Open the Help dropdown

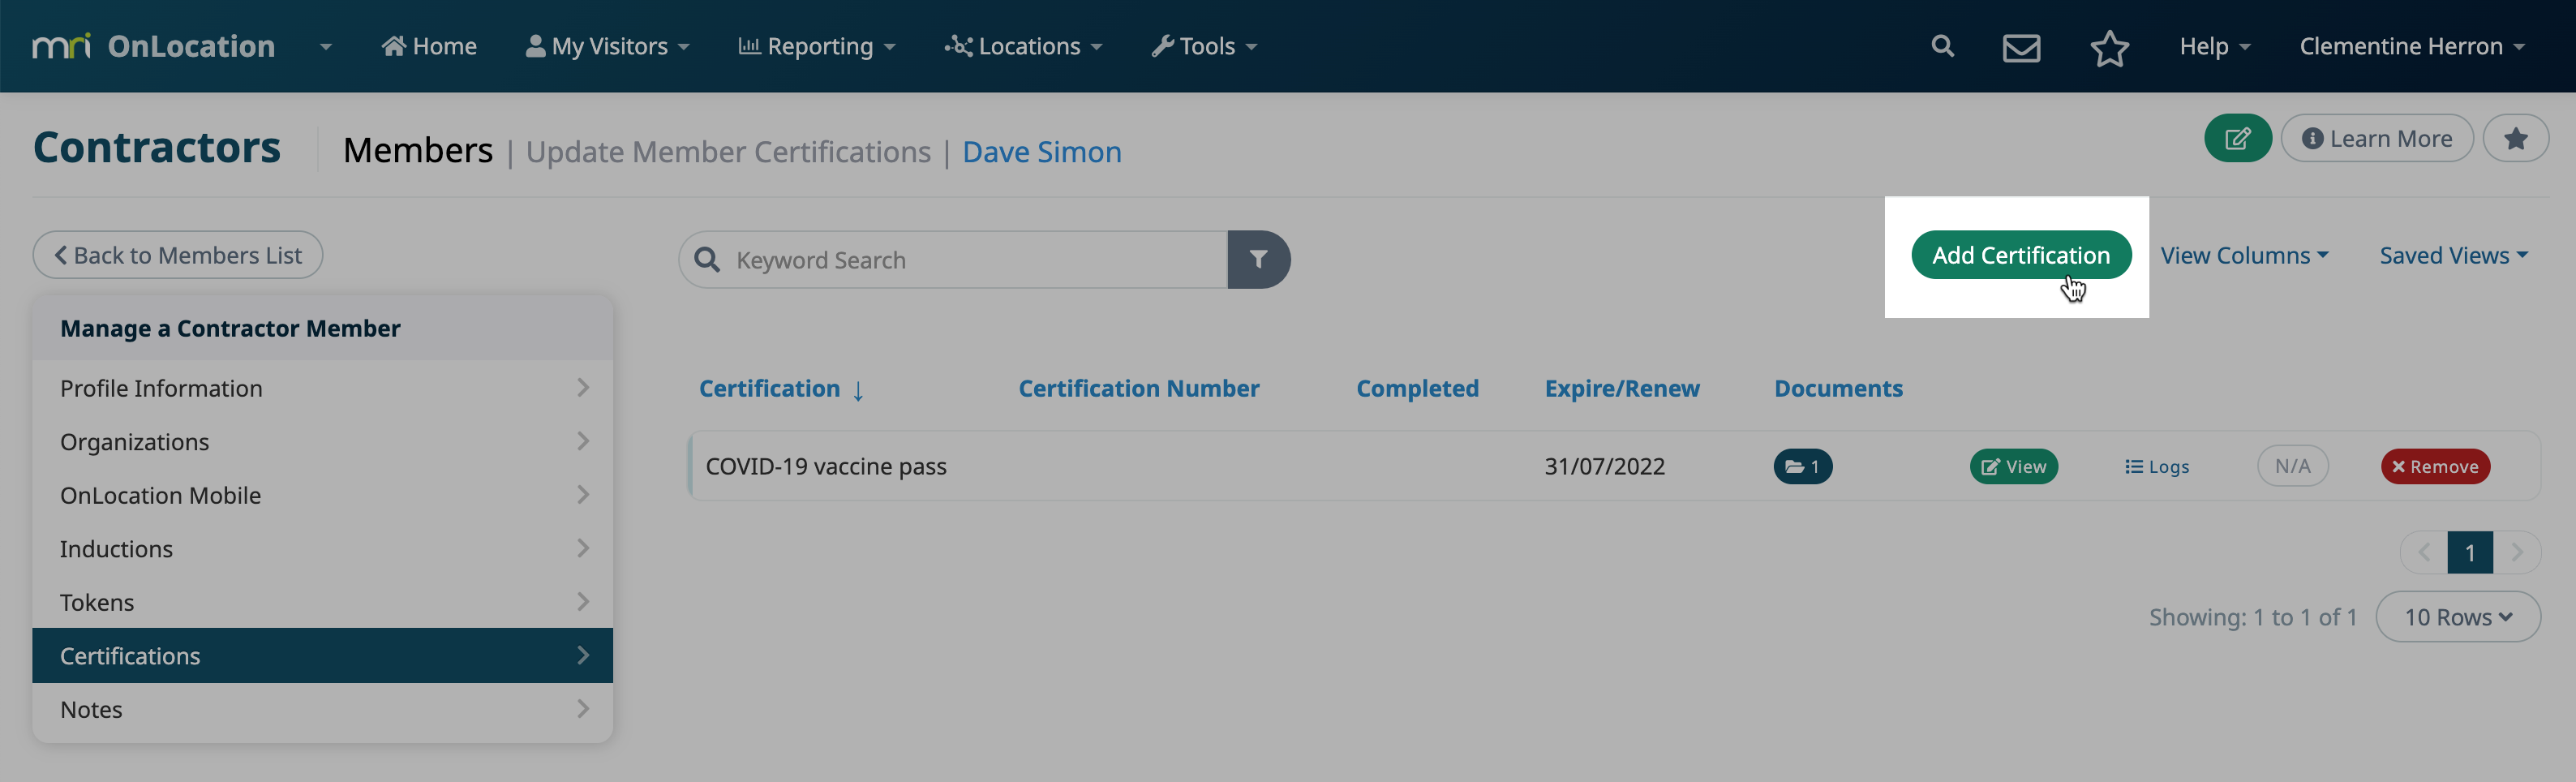(2214, 46)
